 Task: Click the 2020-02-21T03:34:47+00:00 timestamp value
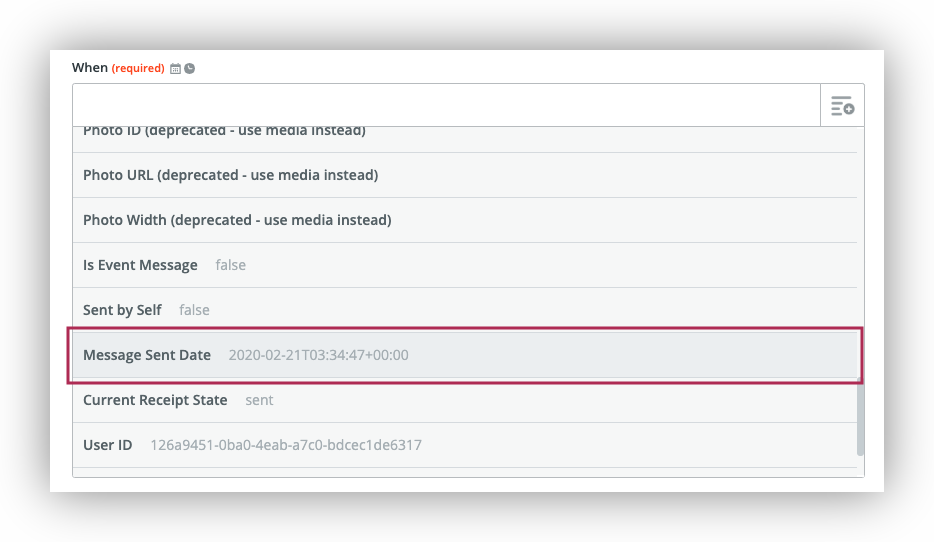point(318,355)
